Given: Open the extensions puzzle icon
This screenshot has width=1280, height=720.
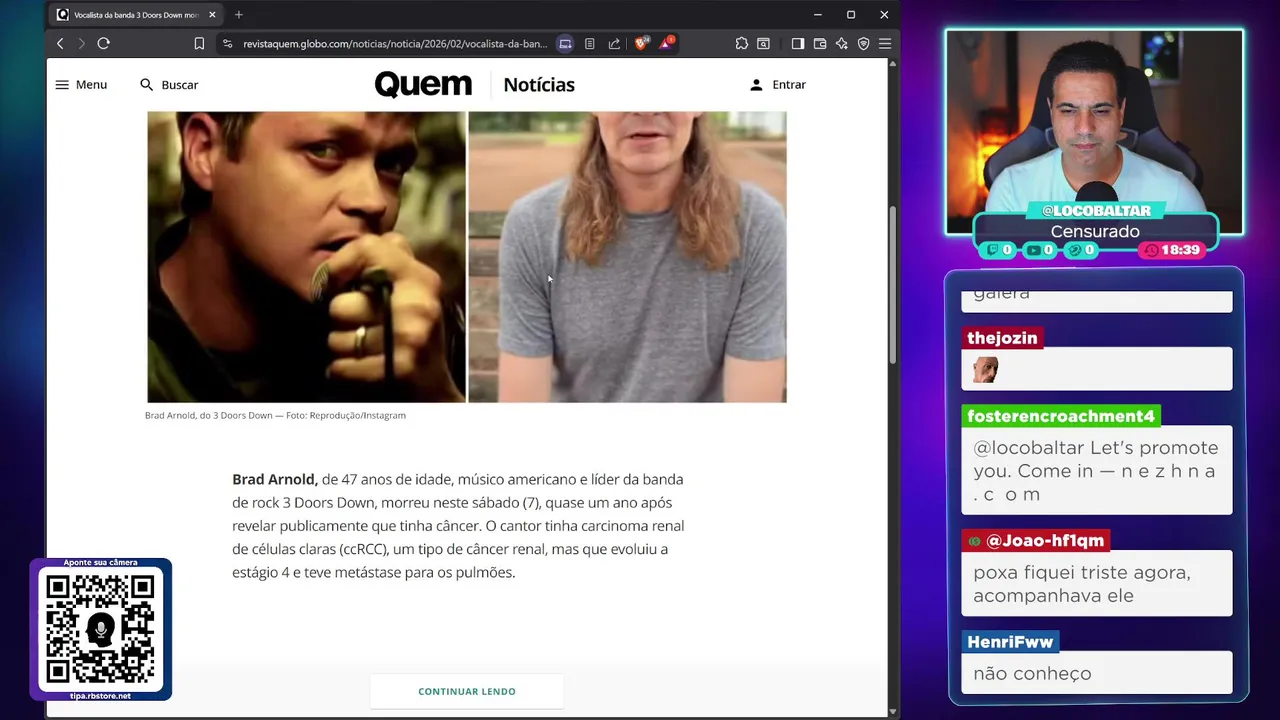Looking at the screenshot, I should 741,44.
